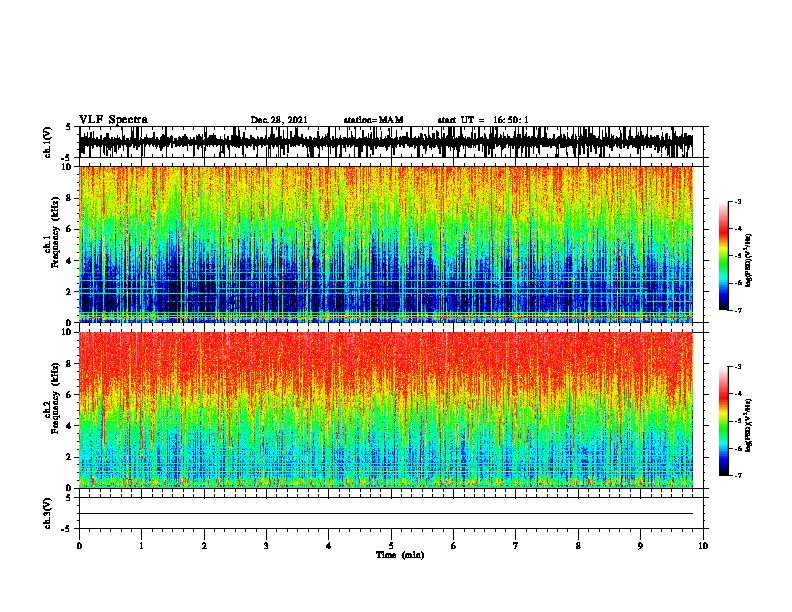Click the ch.1 spectrogram color scale bar
Screen dimensions: 792x612
click(723, 256)
